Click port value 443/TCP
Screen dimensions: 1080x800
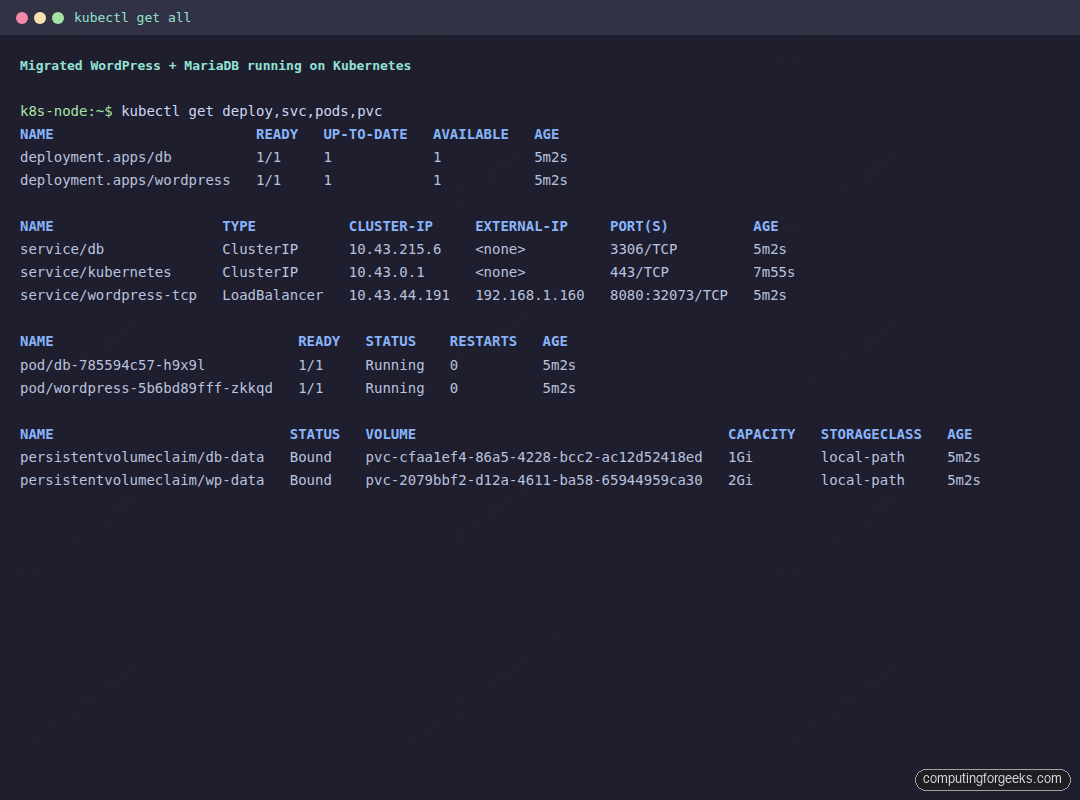click(x=639, y=272)
